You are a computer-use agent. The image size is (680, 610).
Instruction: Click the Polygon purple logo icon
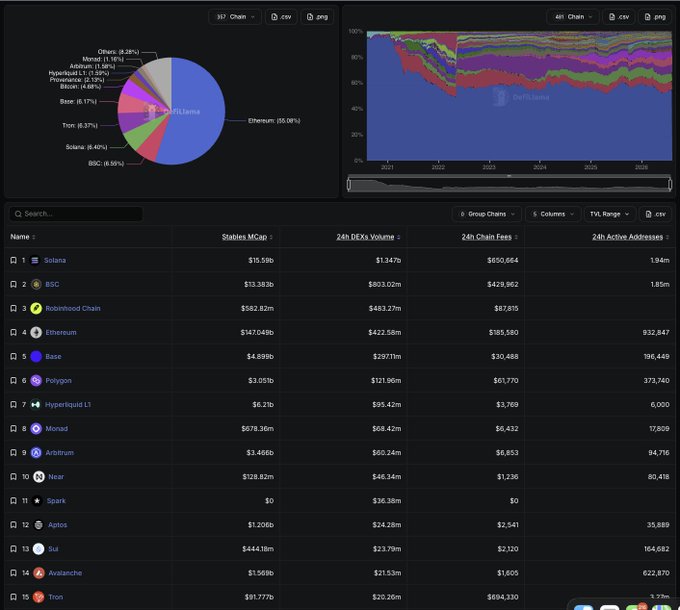36,380
